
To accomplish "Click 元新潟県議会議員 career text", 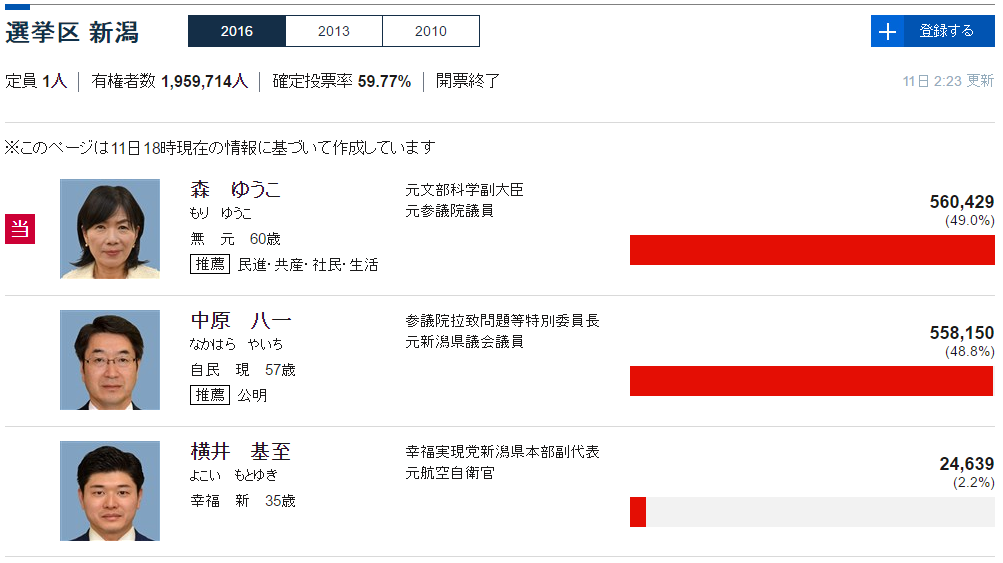I will point(464,342).
